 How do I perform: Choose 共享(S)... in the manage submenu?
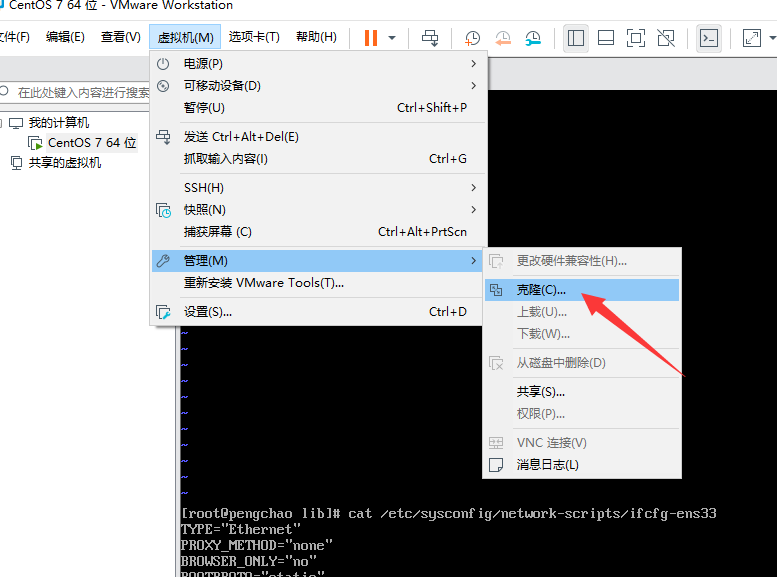click(582, 392)
